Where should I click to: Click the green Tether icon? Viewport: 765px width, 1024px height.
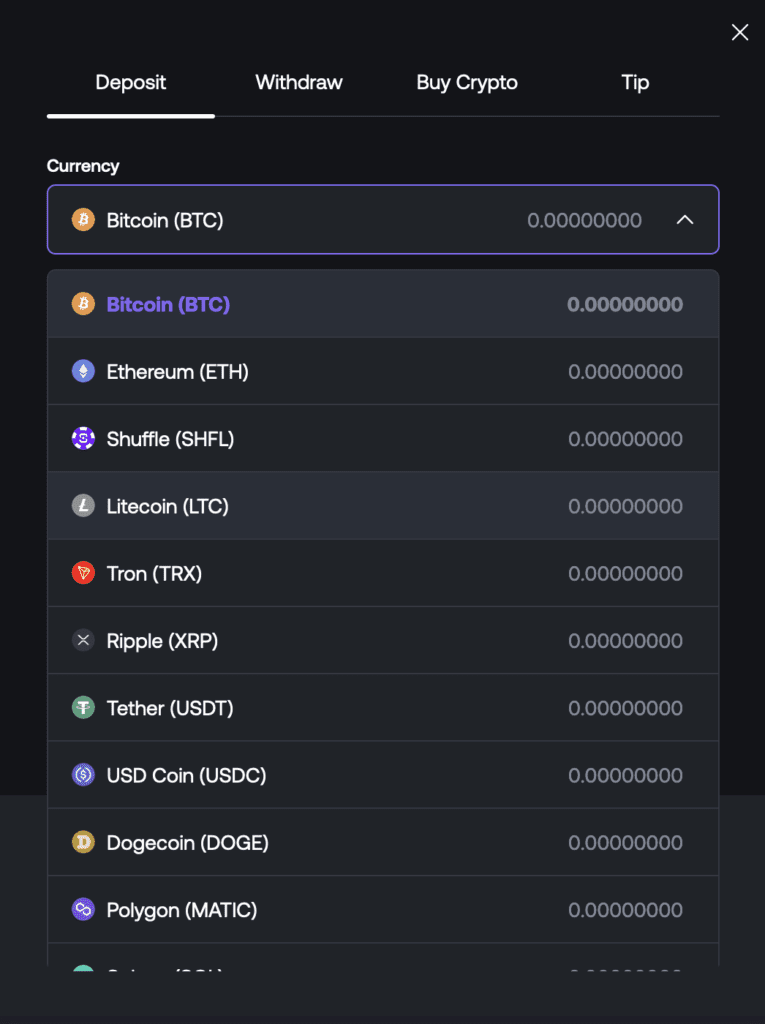(83, 707)
